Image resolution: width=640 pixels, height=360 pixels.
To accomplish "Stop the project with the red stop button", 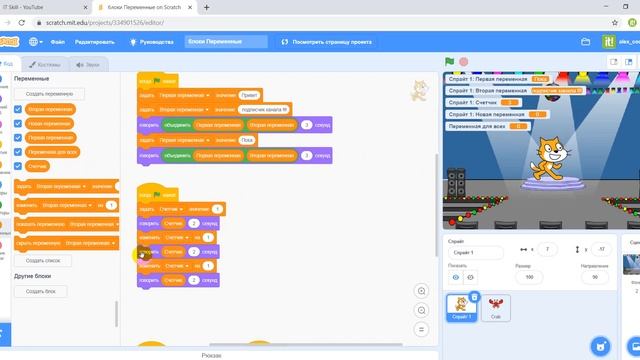I will (x=463, y=62).
